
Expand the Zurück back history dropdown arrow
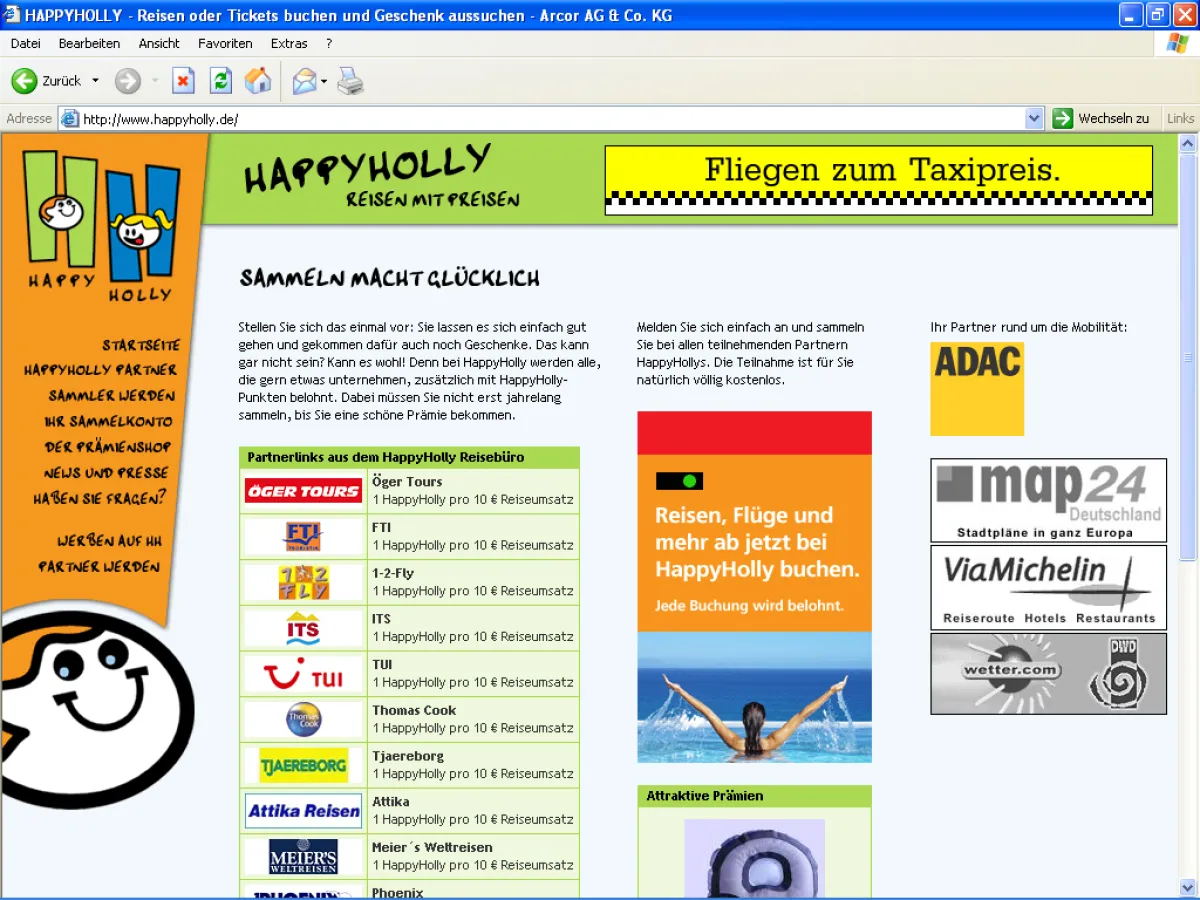96,81
